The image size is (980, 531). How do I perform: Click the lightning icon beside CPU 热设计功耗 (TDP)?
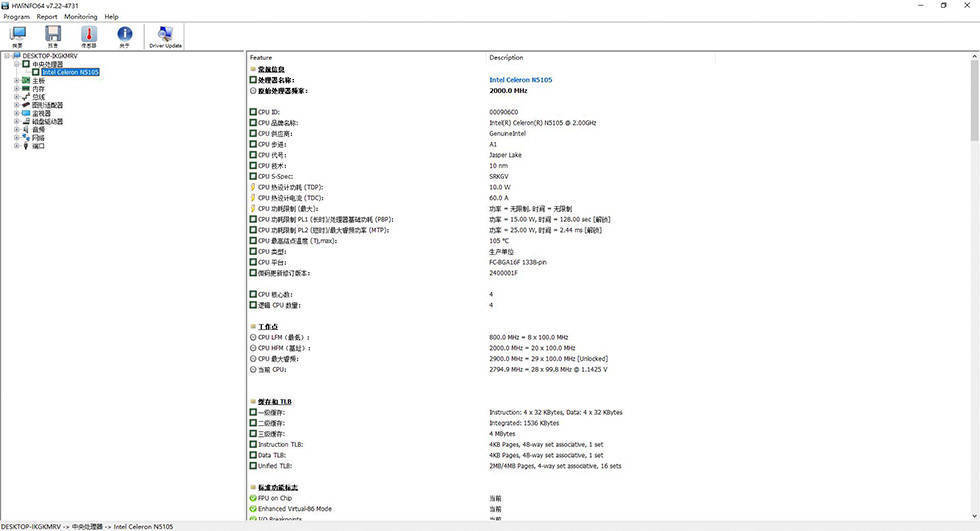click(253, 187)
